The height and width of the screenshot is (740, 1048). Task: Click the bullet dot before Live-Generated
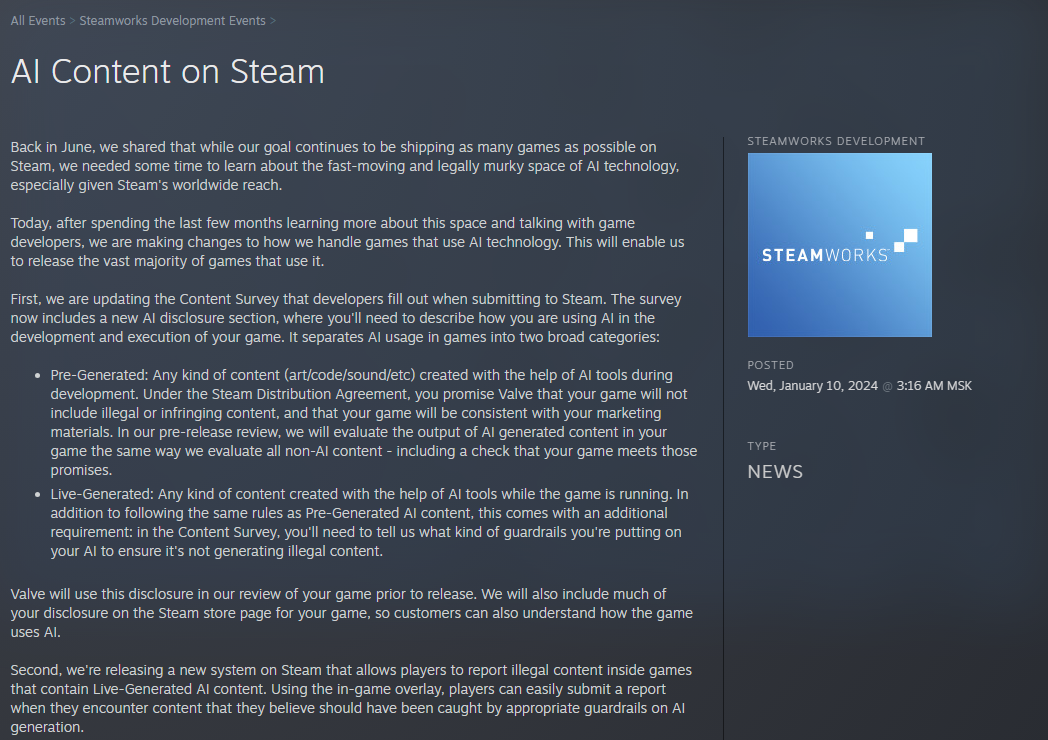[x=37, y=495]
